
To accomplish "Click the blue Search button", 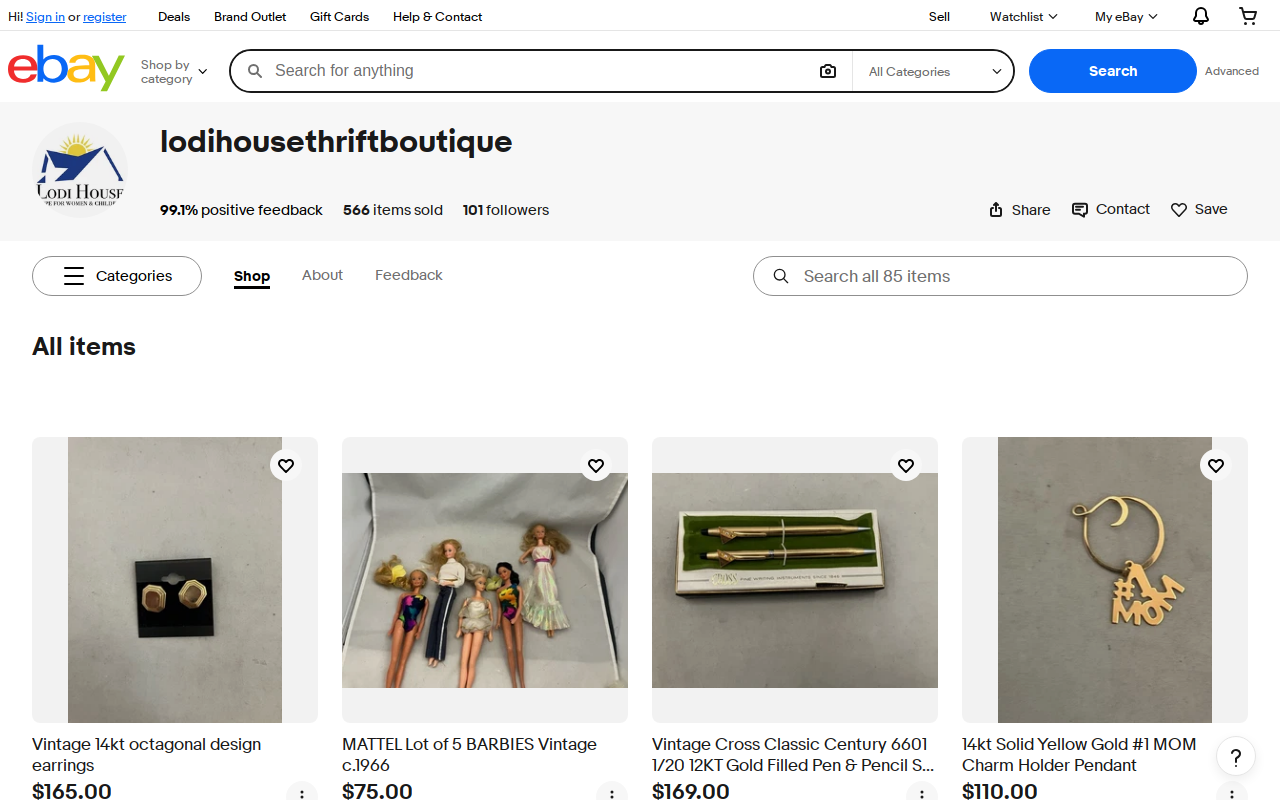I will coord(1113,71).
